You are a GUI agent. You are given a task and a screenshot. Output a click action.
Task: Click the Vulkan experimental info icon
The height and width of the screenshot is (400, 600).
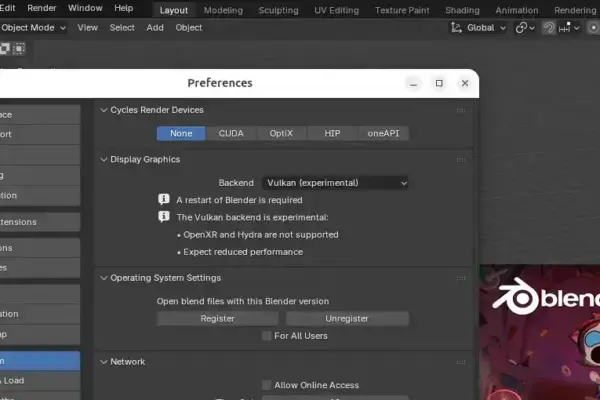click(x=164, y=217)
